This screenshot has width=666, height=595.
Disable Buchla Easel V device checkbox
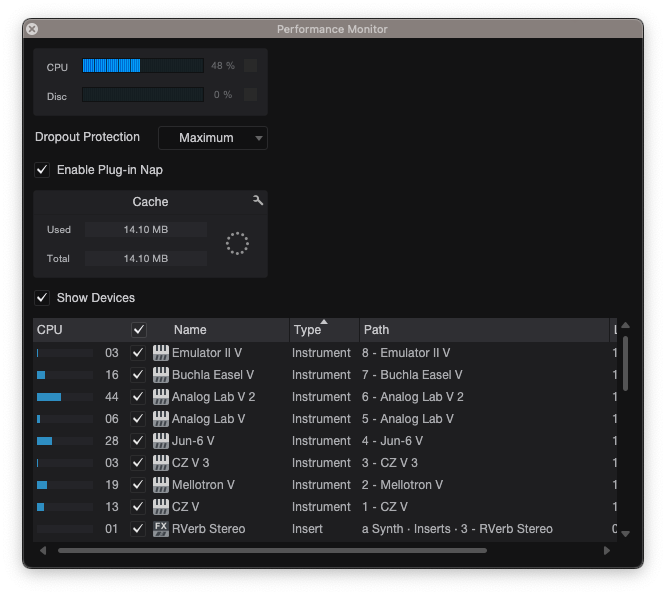click(x=138, y=375)
